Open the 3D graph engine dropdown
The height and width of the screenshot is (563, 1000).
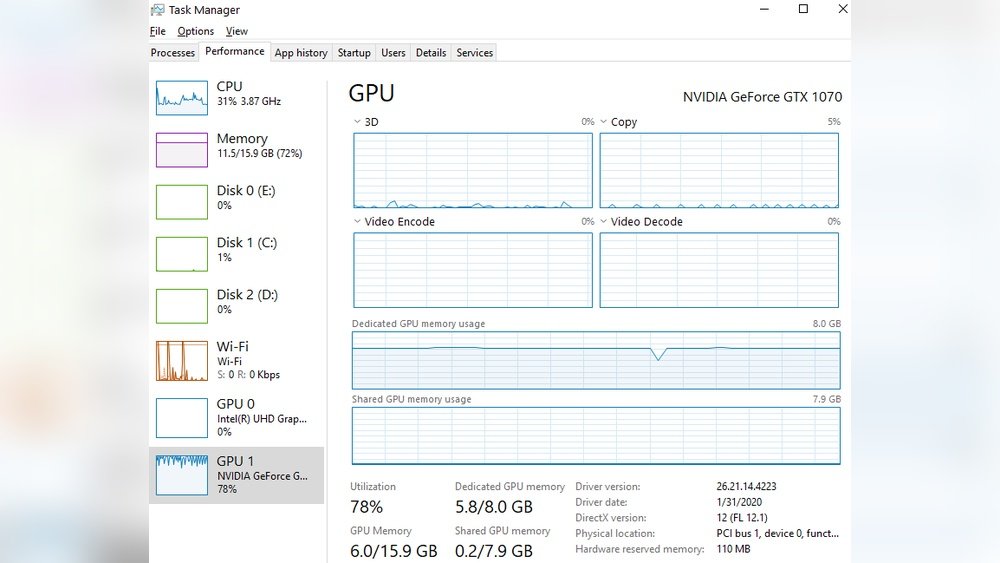coord(358,122)
